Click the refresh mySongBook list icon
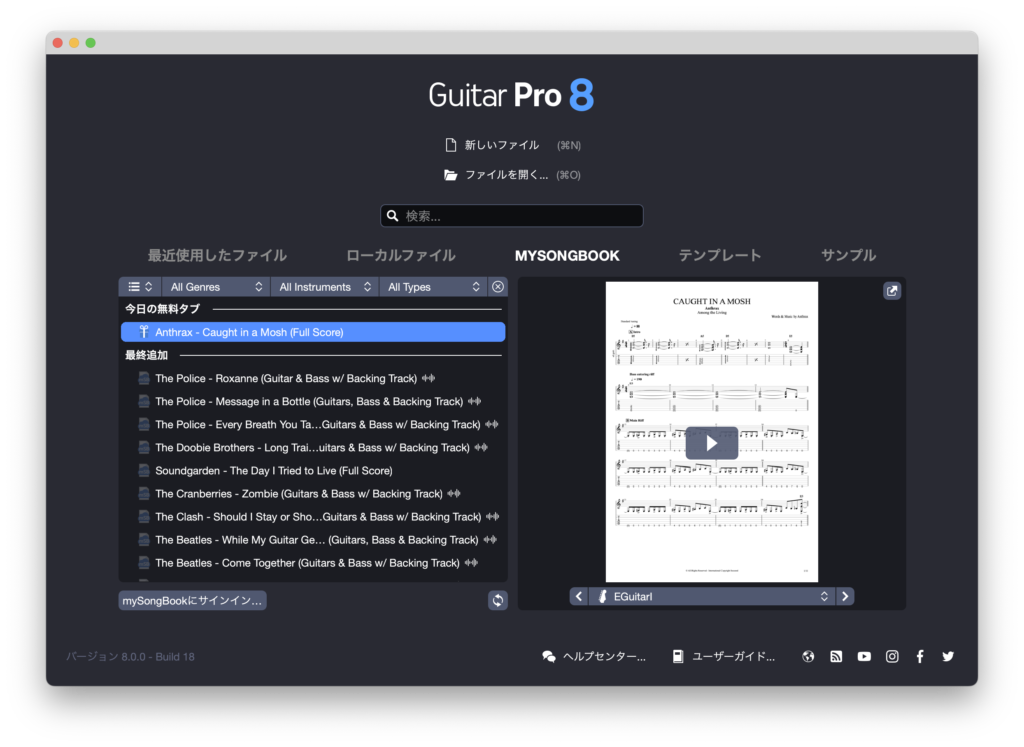Image resolution: width=1024 pixels, height=747 pixels. point(498,600)
